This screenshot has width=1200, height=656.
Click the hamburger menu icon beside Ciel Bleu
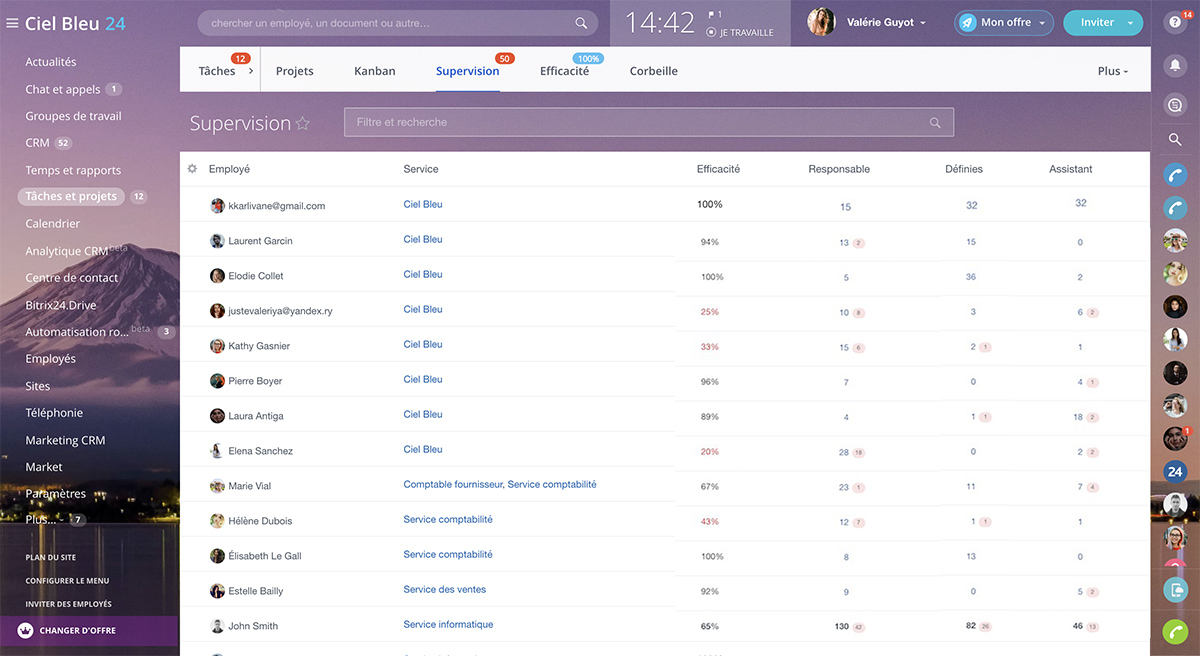point(12,23)
